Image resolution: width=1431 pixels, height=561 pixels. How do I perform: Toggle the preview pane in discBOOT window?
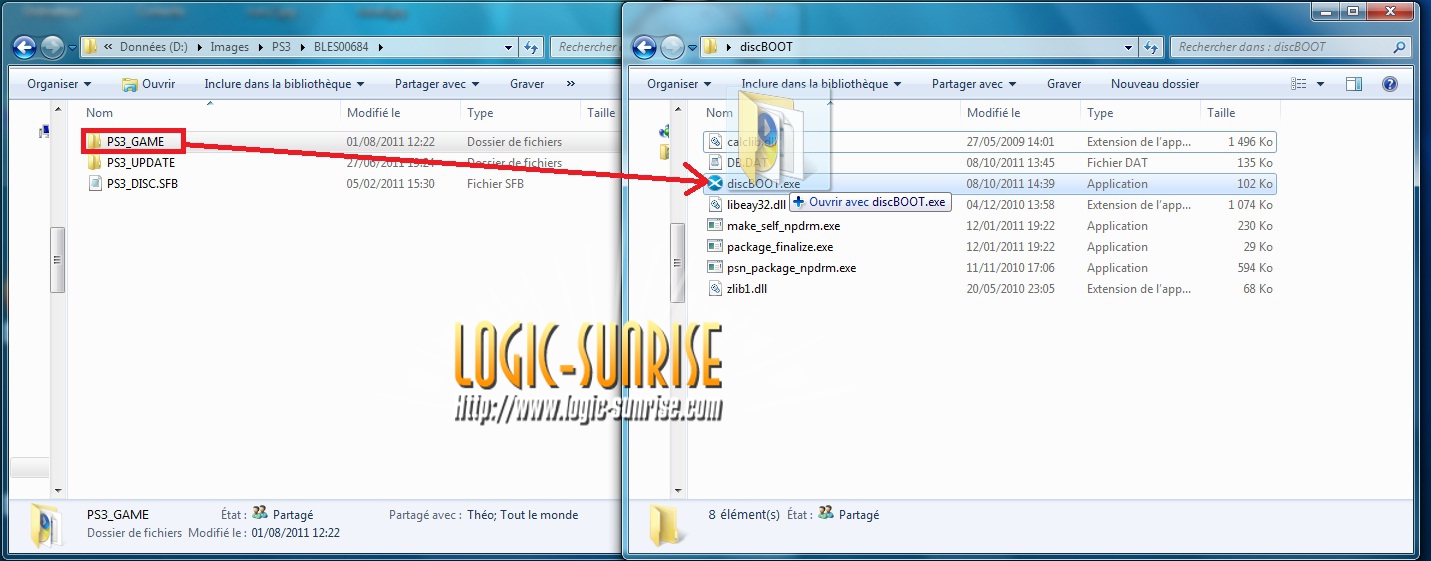pyautogui.click(x=1354, y=84)
